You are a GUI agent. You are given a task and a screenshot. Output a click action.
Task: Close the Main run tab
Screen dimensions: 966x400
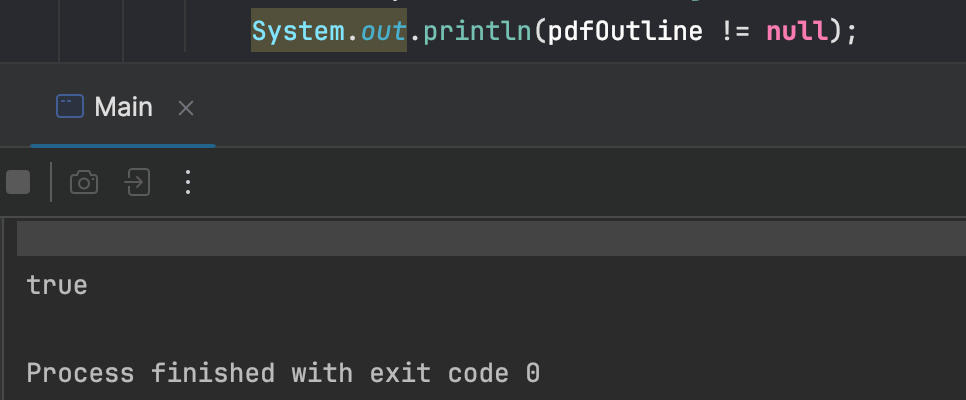coord(185,108)
